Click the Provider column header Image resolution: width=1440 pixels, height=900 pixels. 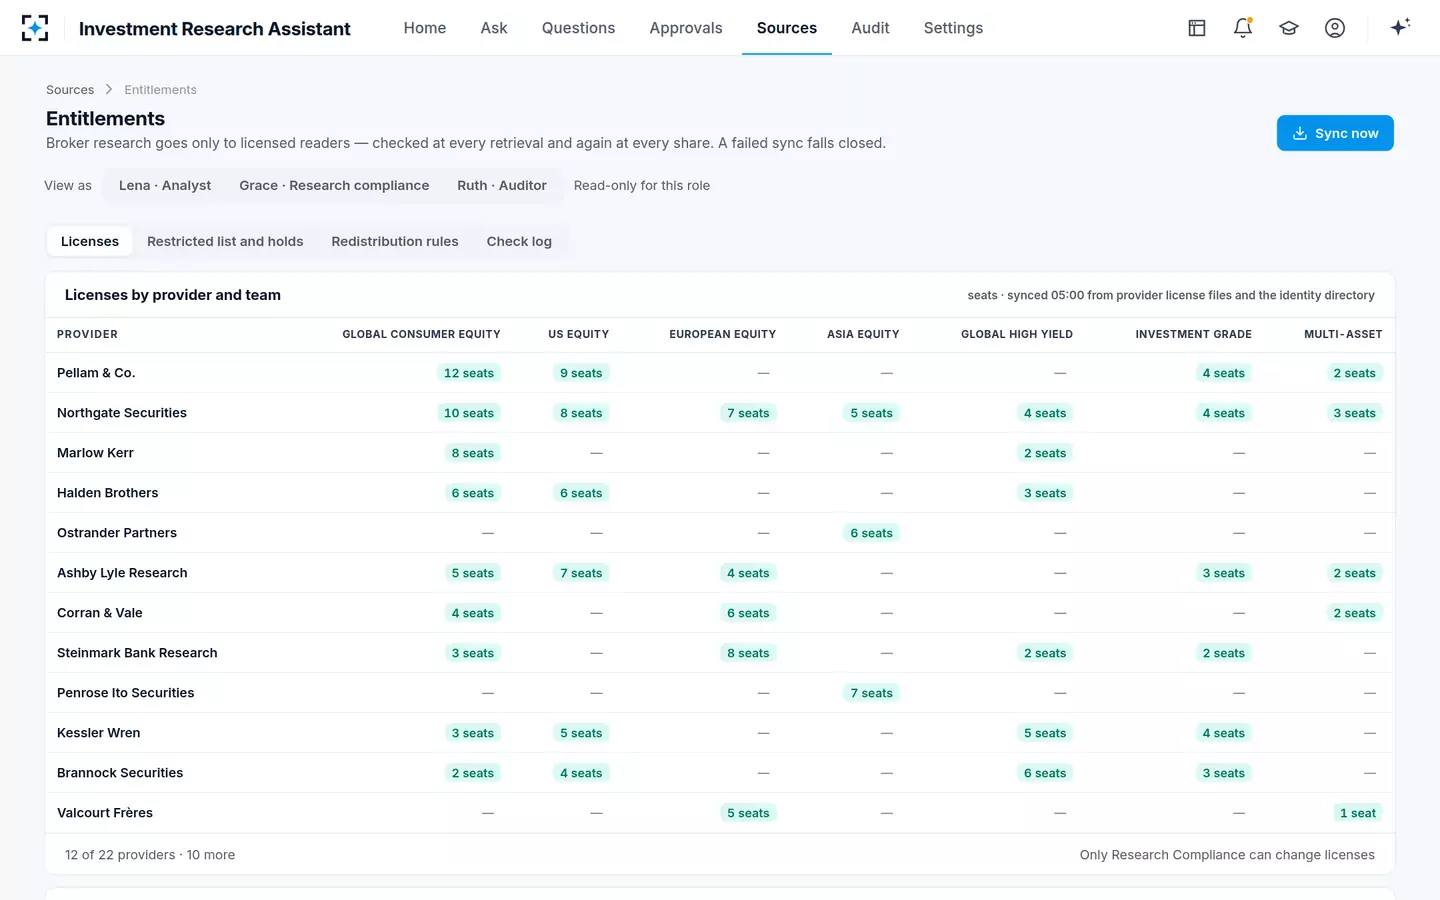click(x=87, y=335)
